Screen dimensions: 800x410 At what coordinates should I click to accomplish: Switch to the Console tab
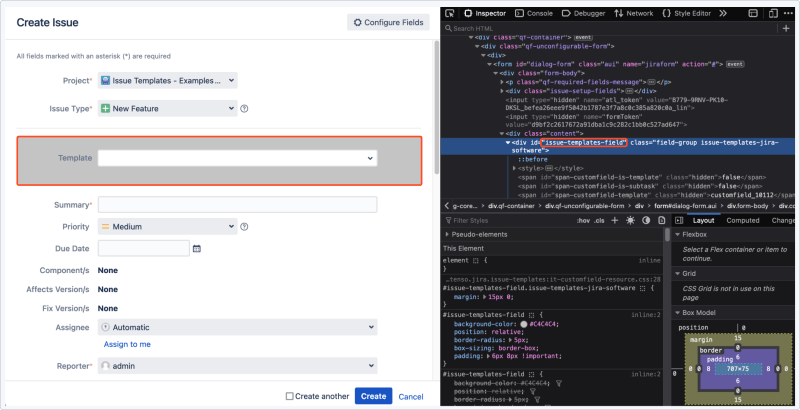[534, 13]
